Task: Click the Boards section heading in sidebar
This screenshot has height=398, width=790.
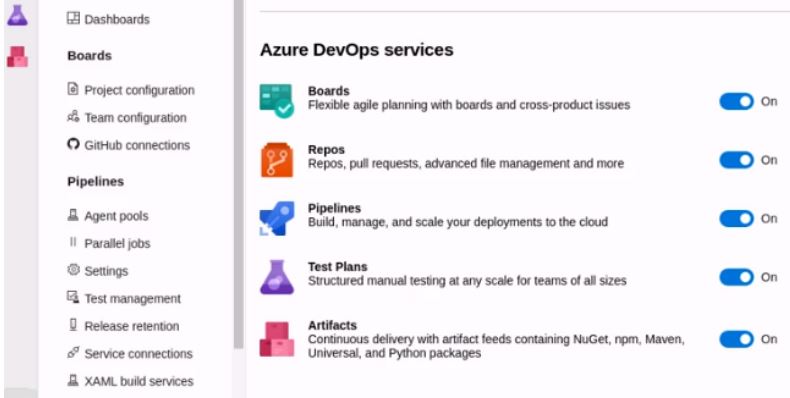Action: [90, 55]
